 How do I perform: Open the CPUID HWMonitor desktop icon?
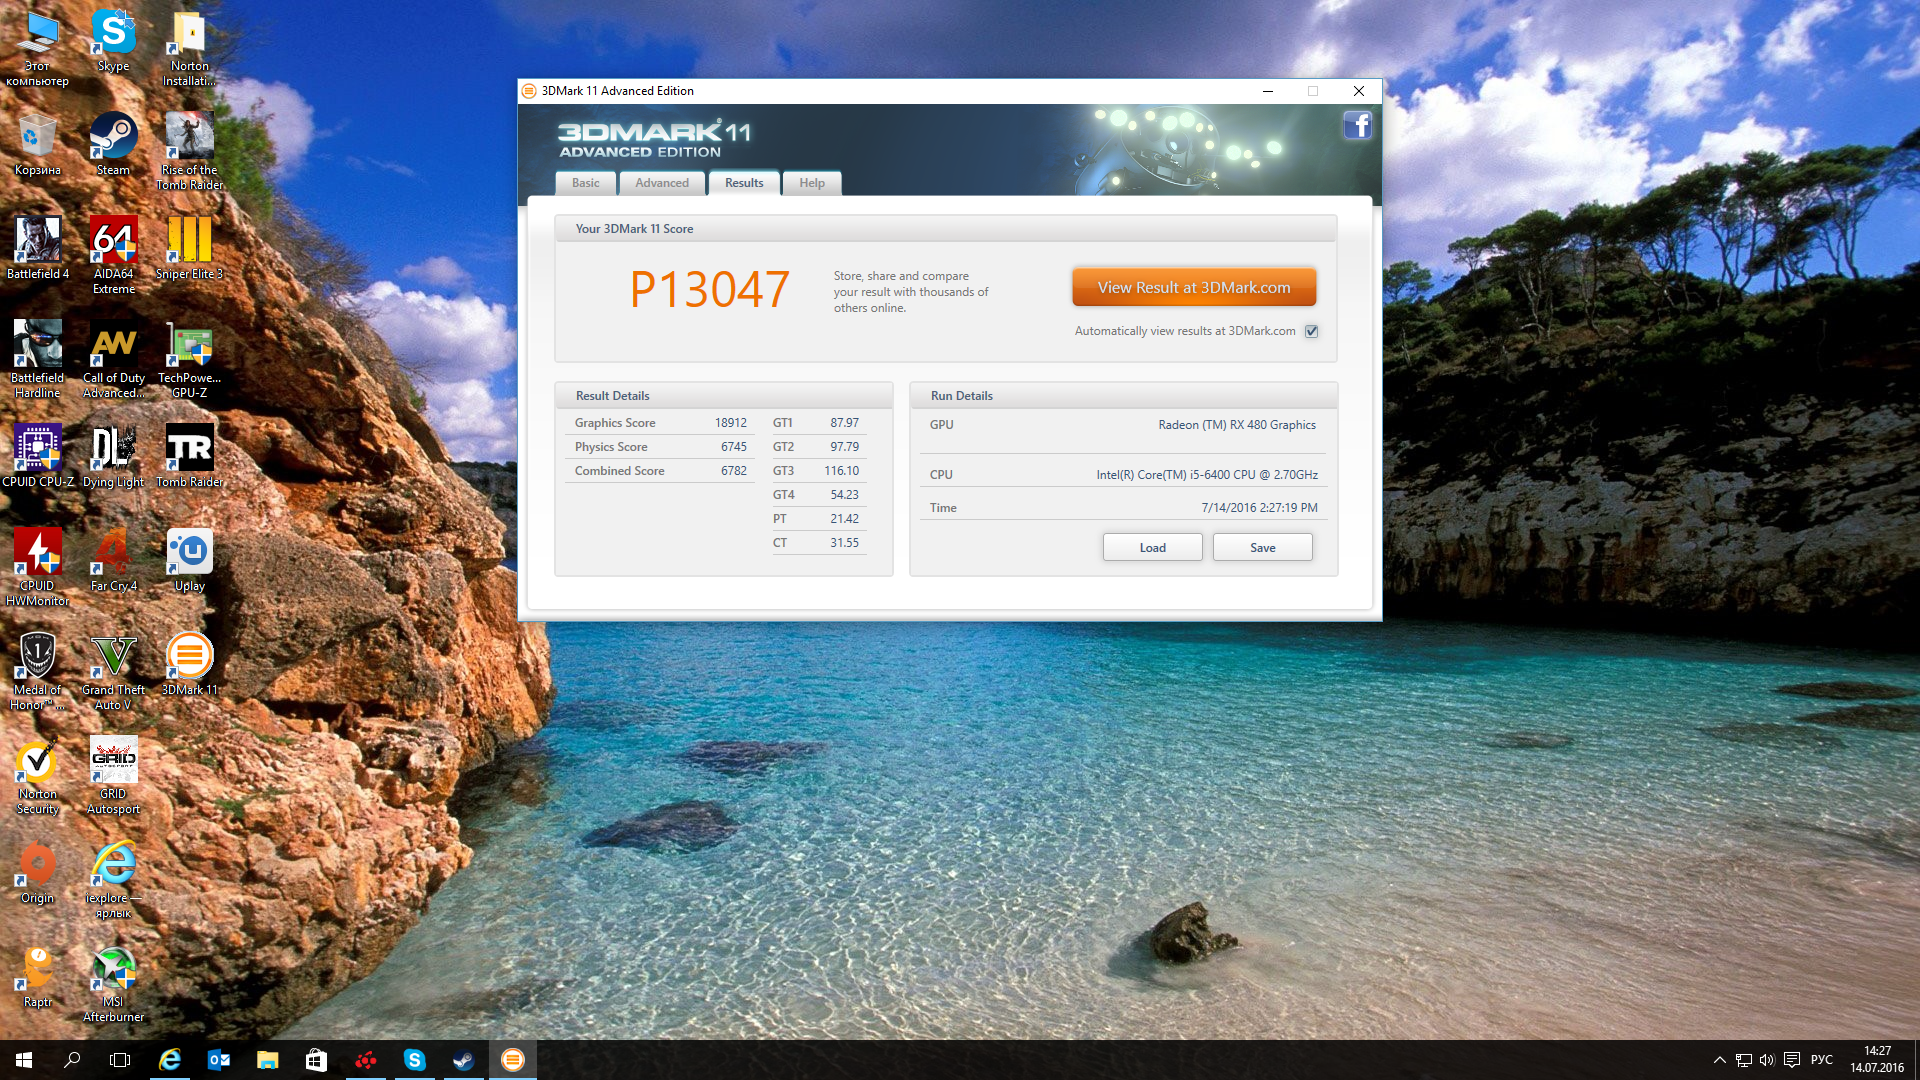coord(38,554)
